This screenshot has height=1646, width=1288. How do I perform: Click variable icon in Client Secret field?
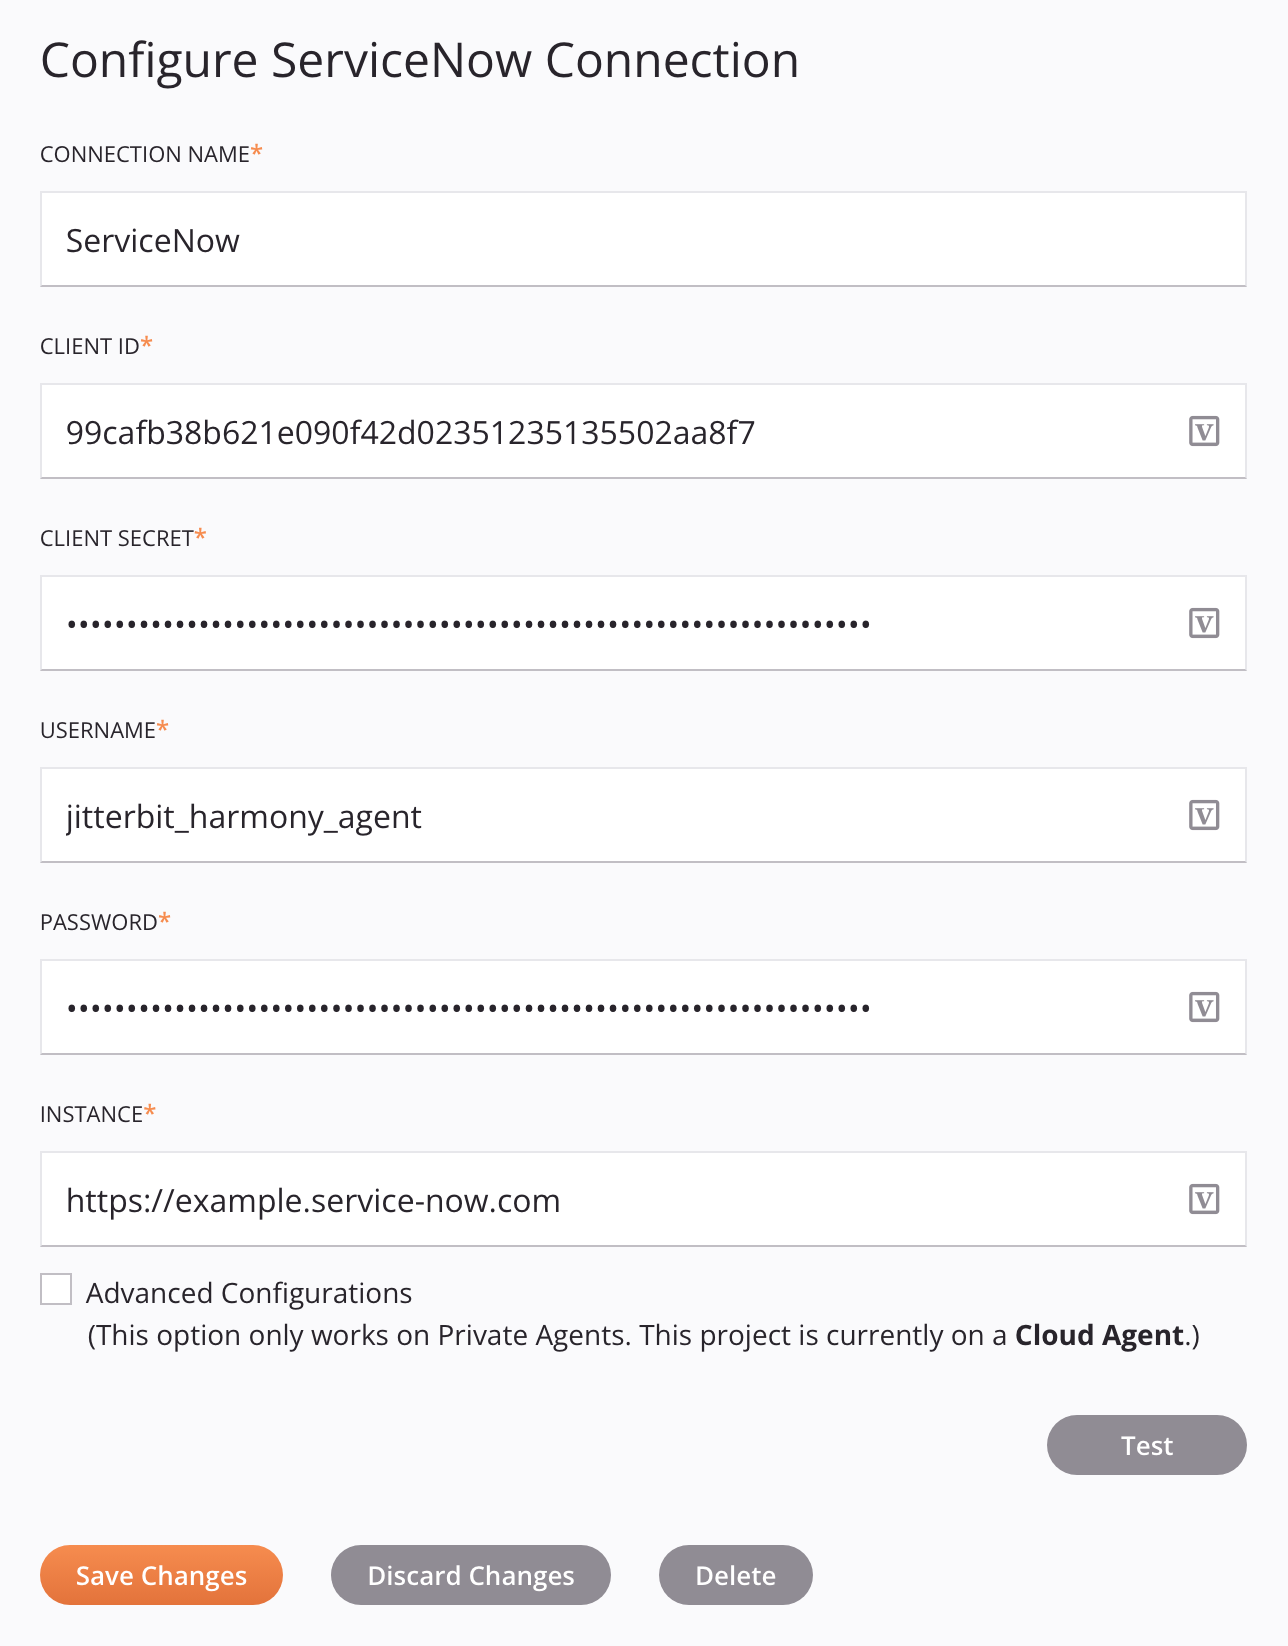[1204, 624]
